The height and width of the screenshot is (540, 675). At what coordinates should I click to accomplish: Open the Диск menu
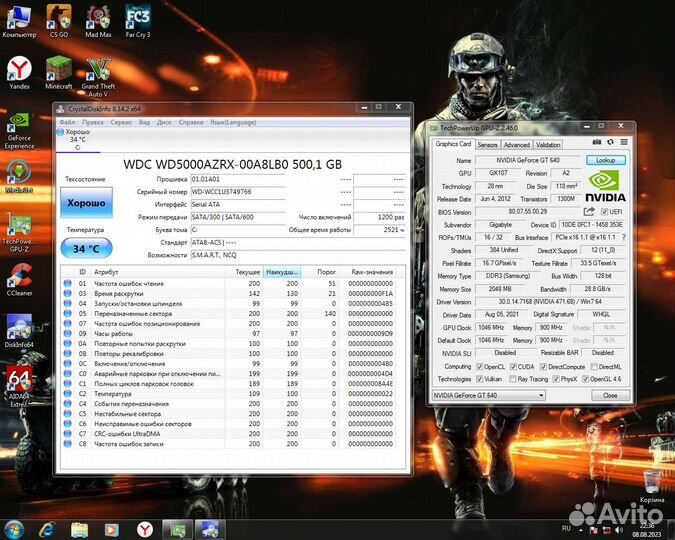click(x=164, y=122)
